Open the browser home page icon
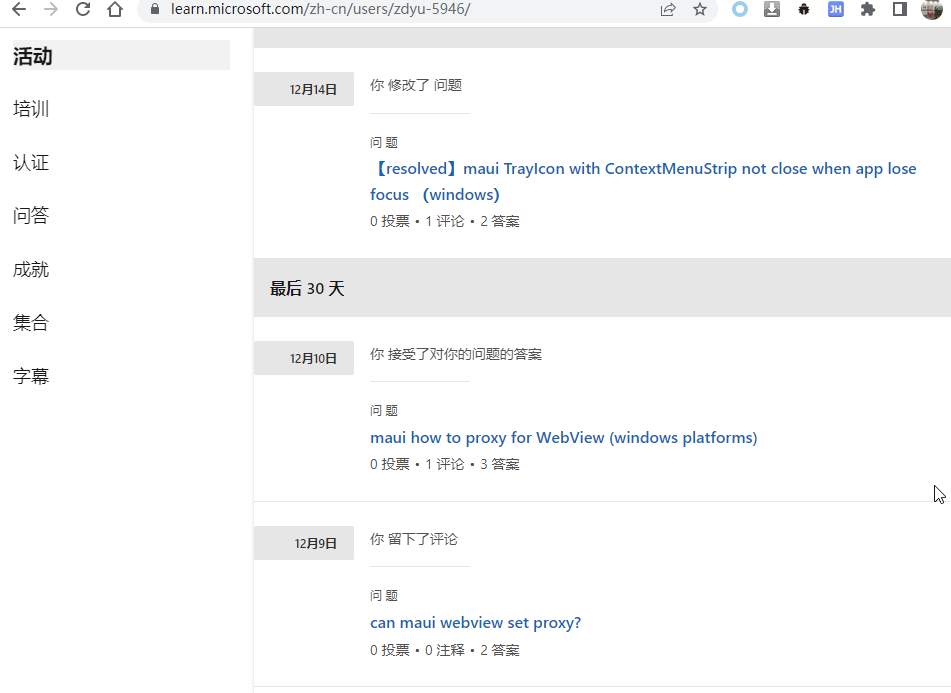951x693 pixels. pyautogui.click(x=115, y=9)
